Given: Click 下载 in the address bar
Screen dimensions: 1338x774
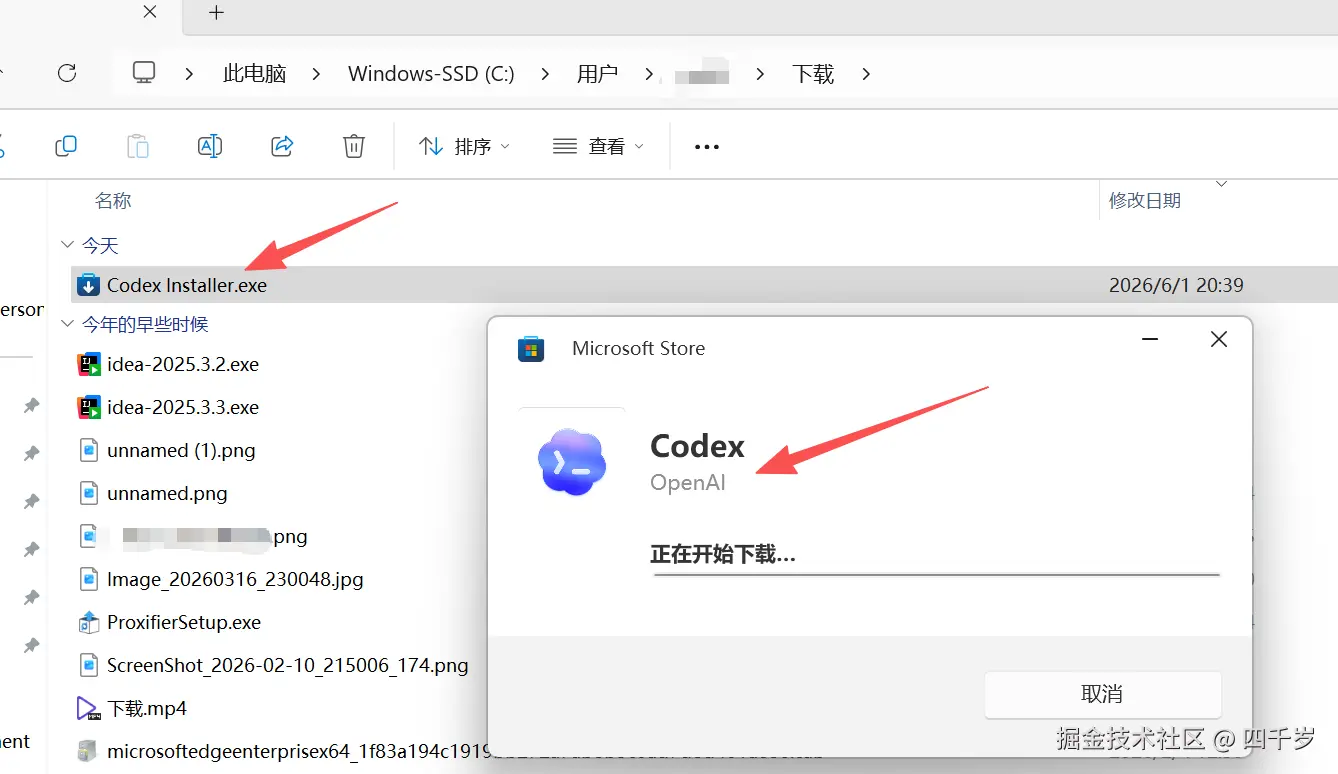Looking at the screenshot, I should tap(813, 74).
